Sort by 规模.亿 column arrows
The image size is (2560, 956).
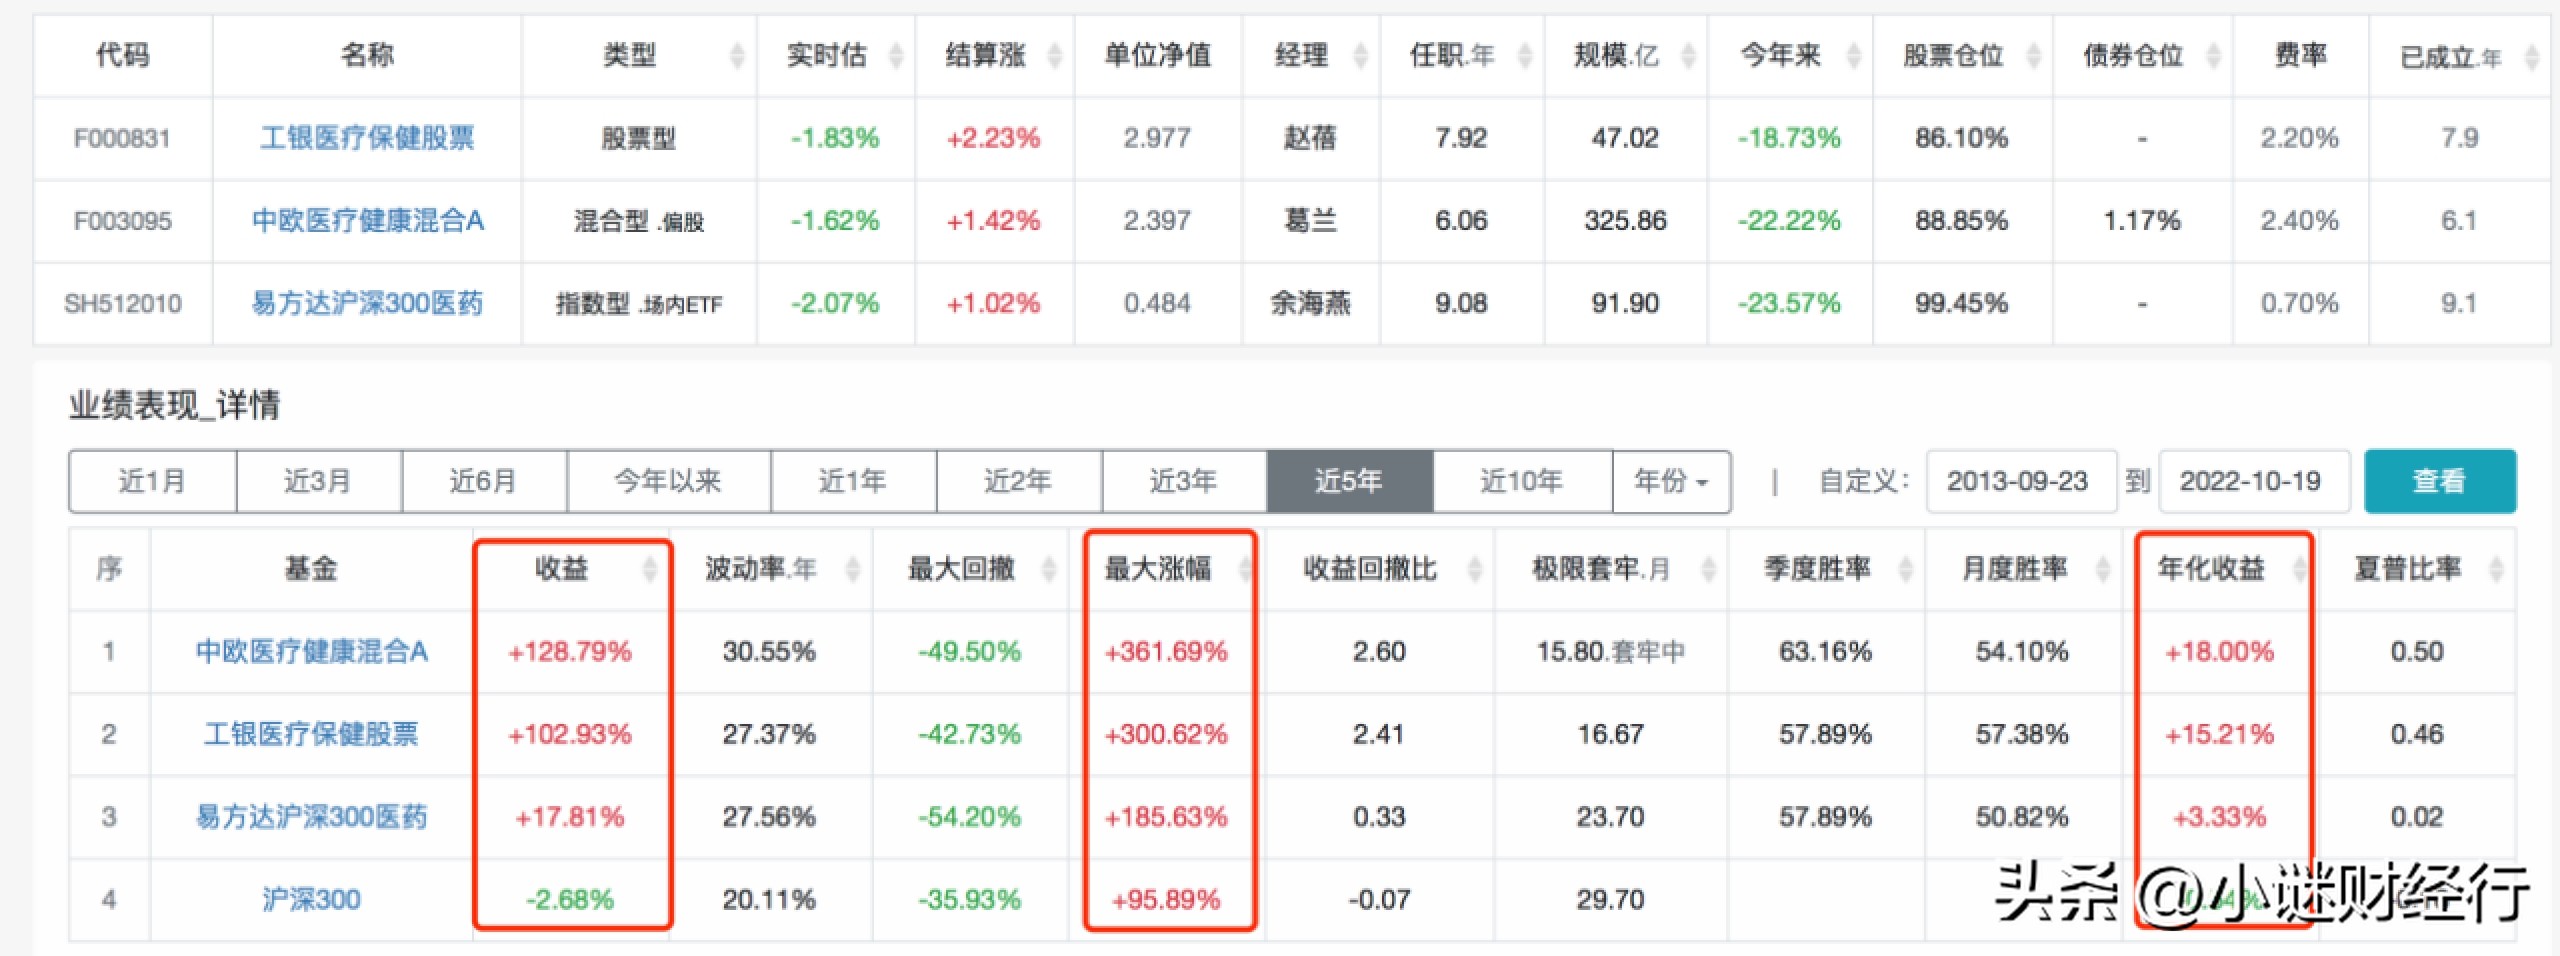point(1688,55)
